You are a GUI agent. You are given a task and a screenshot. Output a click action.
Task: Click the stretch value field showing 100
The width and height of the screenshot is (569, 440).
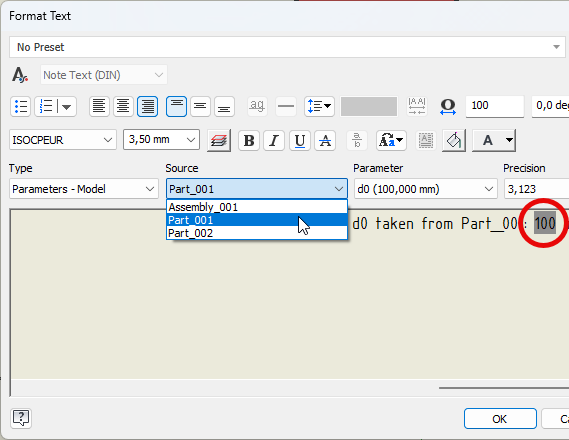coord(495,106)
